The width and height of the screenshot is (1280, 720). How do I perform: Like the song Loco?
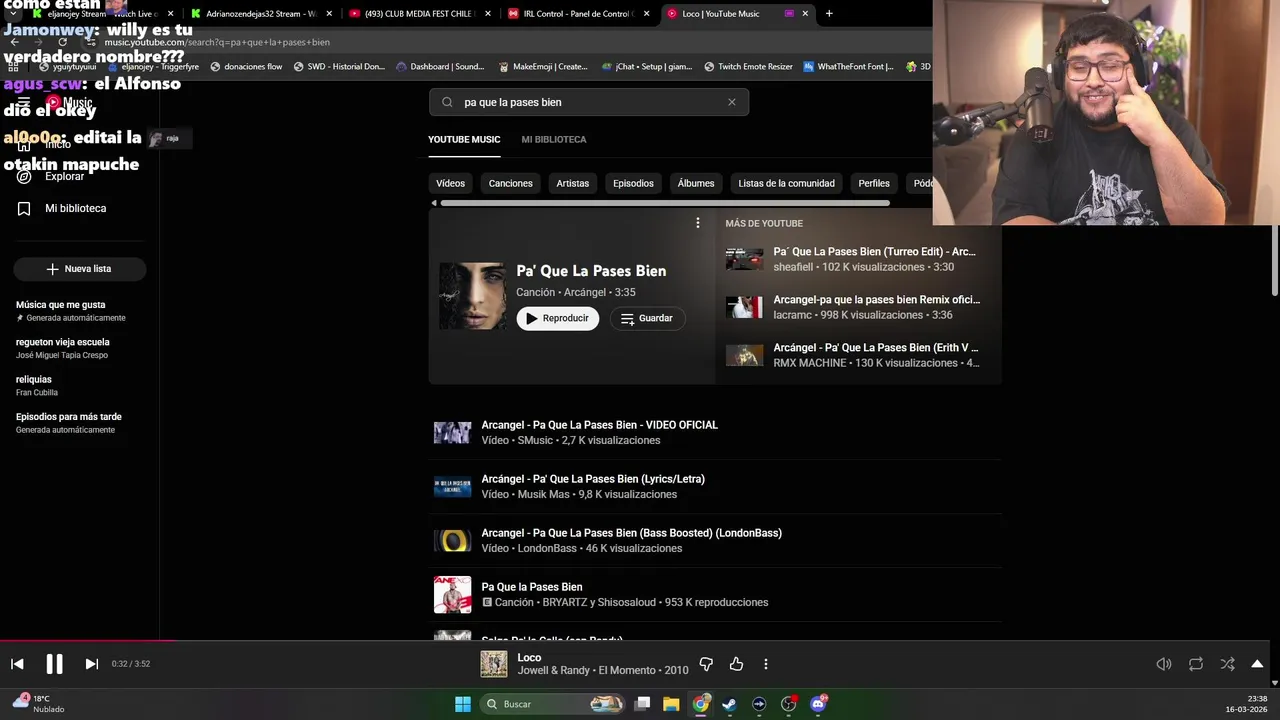coord(736,664)
